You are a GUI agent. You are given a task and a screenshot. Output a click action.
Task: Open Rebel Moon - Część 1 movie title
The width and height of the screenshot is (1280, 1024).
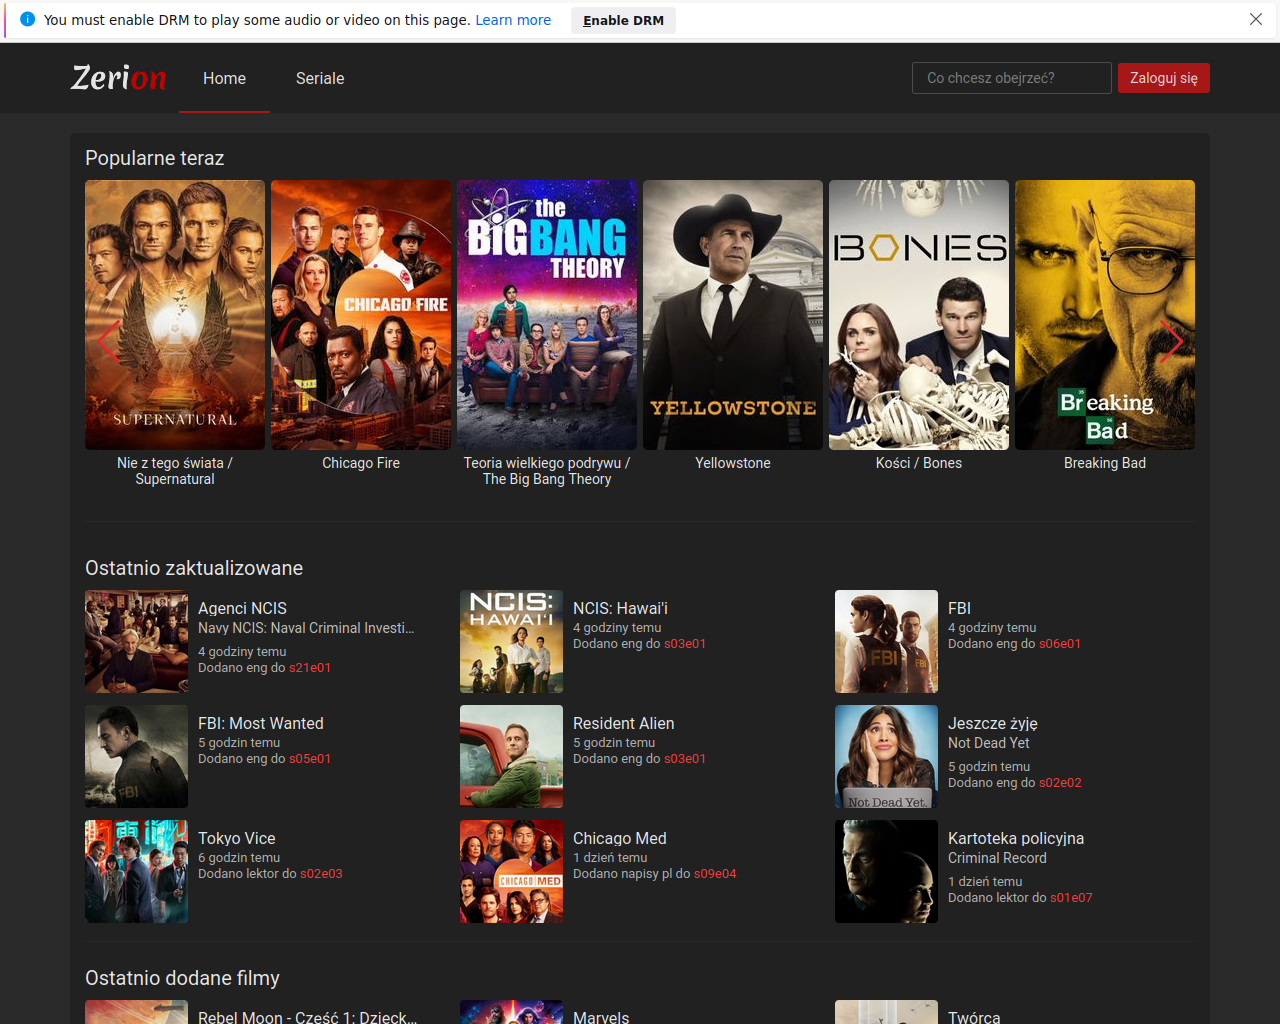click(x=308, y=1016)
